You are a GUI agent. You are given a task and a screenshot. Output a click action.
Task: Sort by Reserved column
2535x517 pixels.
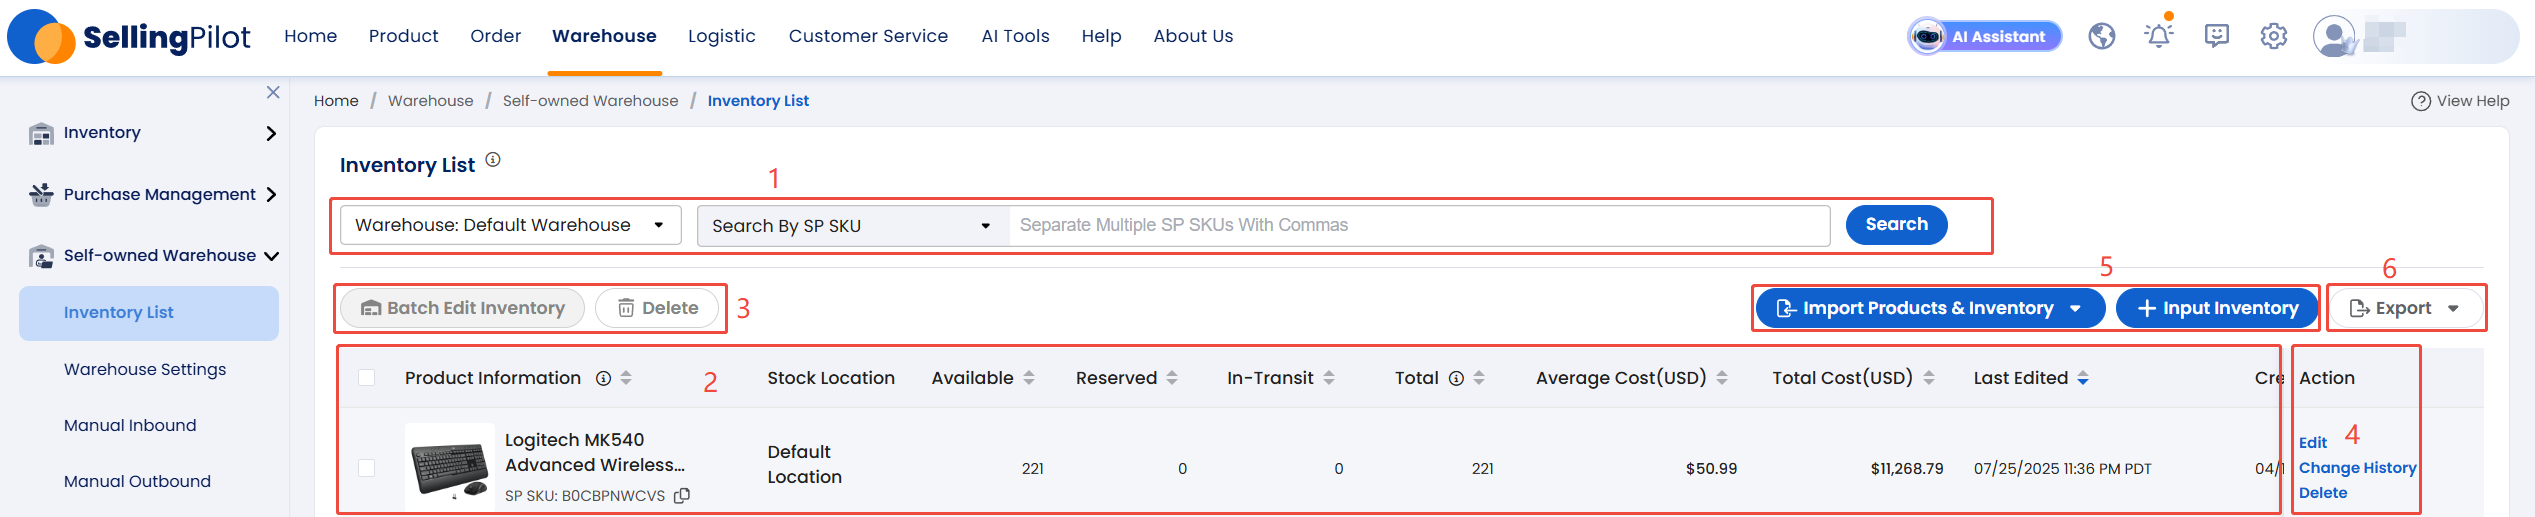coord(1172,378)
